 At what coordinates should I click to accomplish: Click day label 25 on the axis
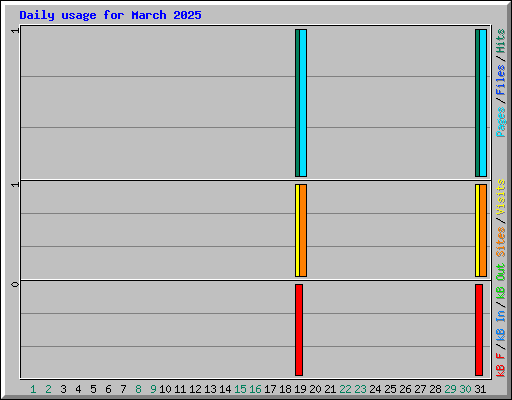(x=390, y=389)
